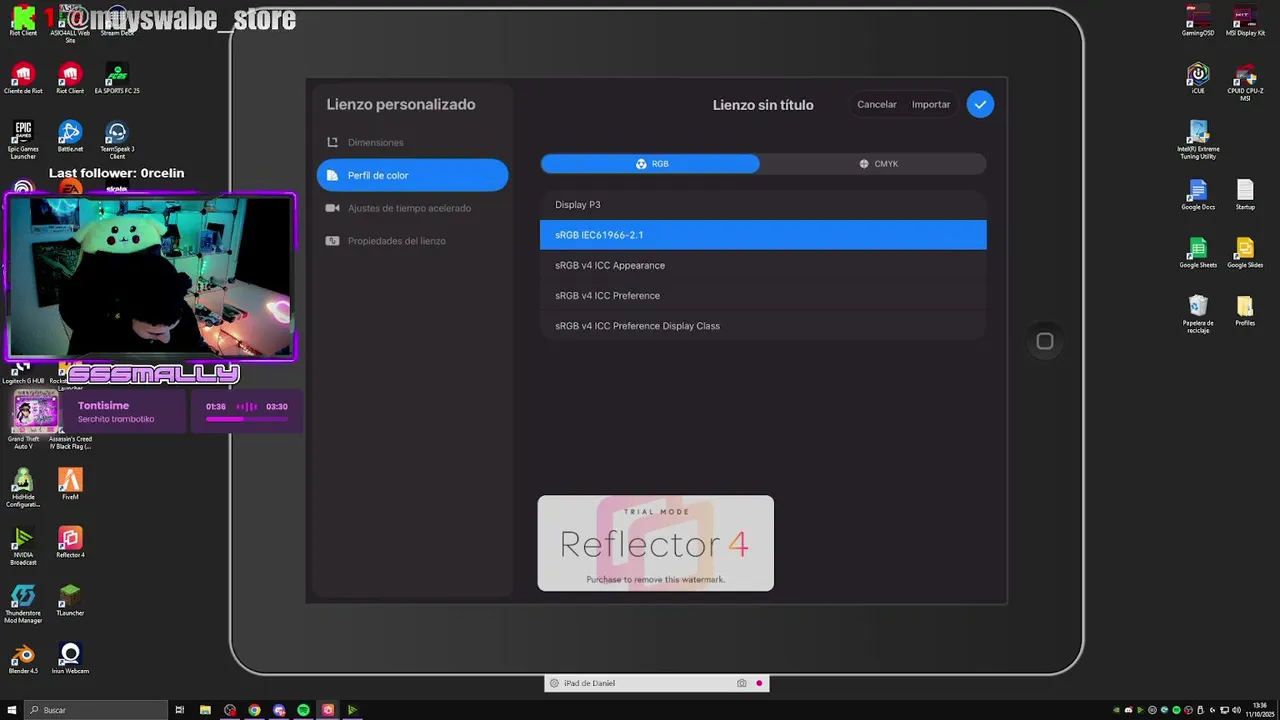Image resolution: width=1280 pixels, height=720 pixels.
Task: Open Ajustes de tiempo acelerado section
Action: (412, 208)
